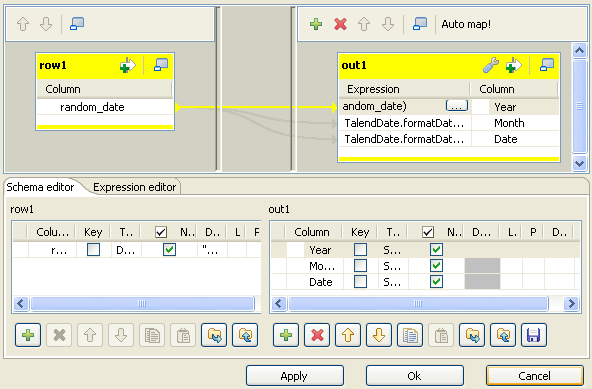Screen dimensions: 592x389
Task: Select the Month expression cell in out1
Action: point(405,123)
